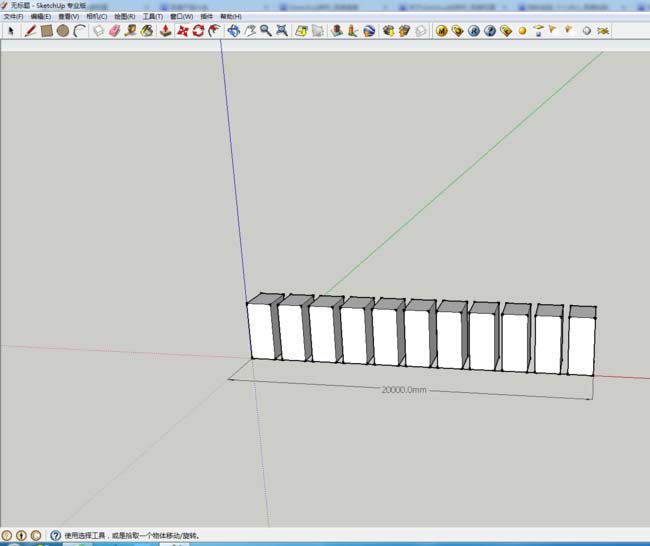Image resolution: width=650 pixels, height=546 pixels.
Task: Open the 文件(F) menu
Action: pyautogui.click(x=13, y=16)
